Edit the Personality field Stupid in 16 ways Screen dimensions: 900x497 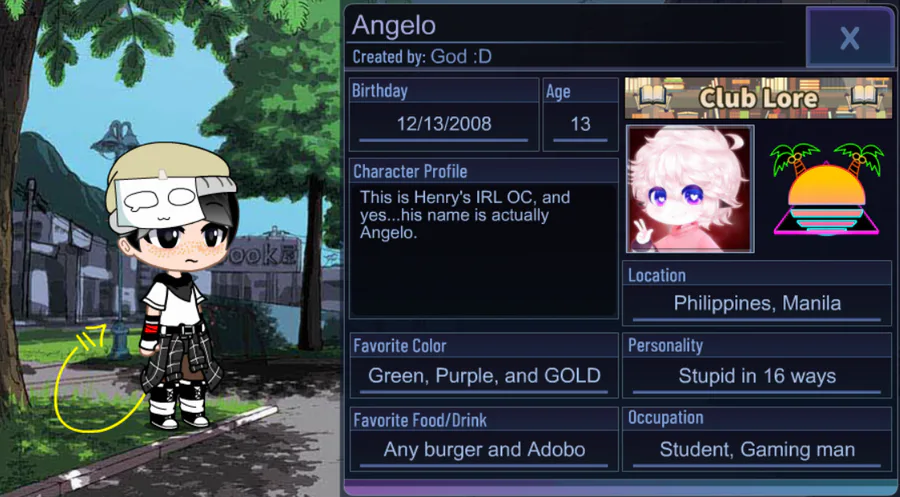(757, 376)
